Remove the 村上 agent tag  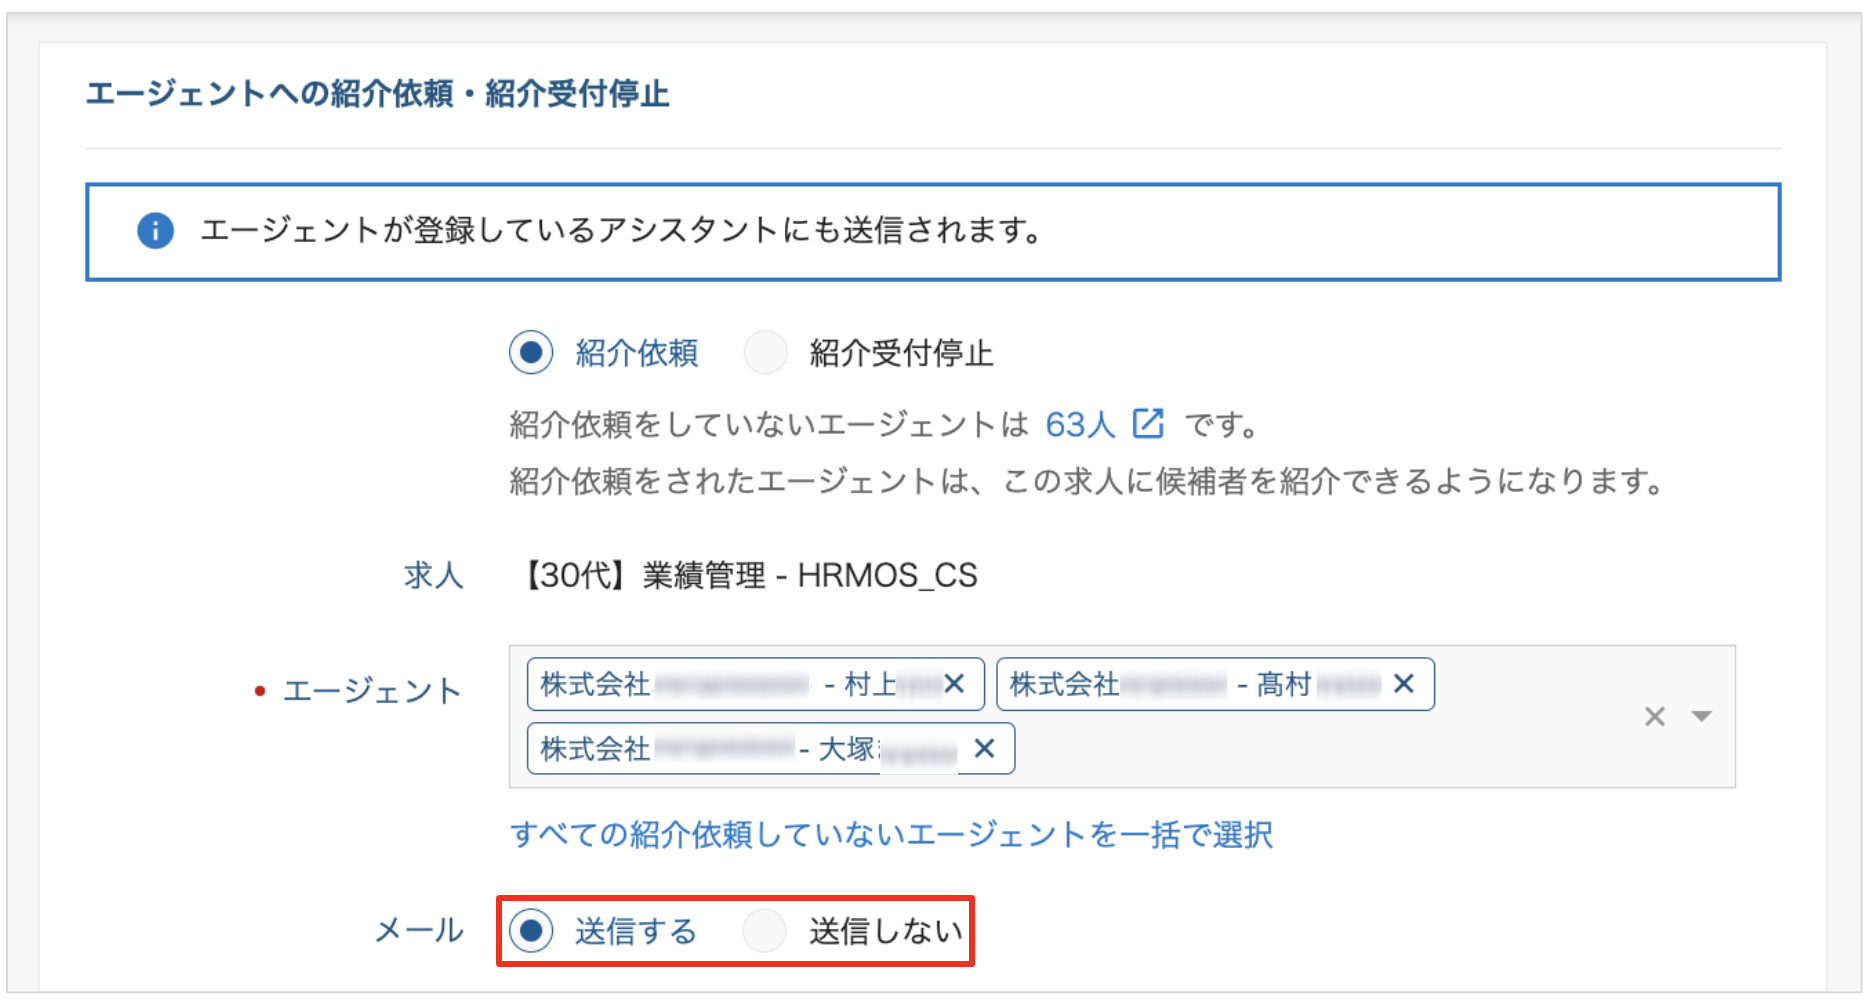pyautogui.click(x=954, y=684)
